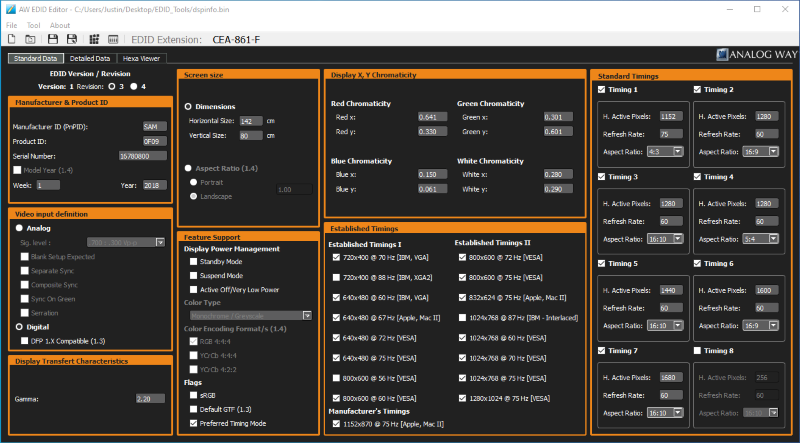Click the AW EDID Editor title bar icon
The image size is (800, 443).
click(10, 9)
